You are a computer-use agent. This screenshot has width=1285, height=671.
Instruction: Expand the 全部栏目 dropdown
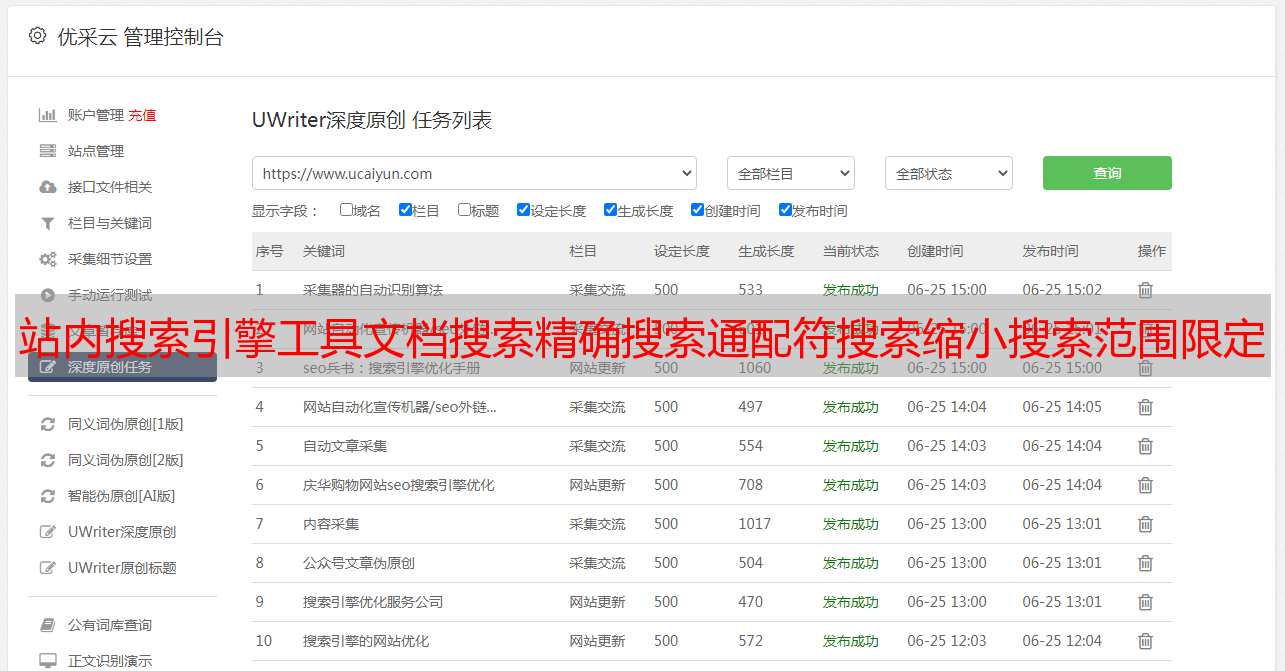click(790, 173)
